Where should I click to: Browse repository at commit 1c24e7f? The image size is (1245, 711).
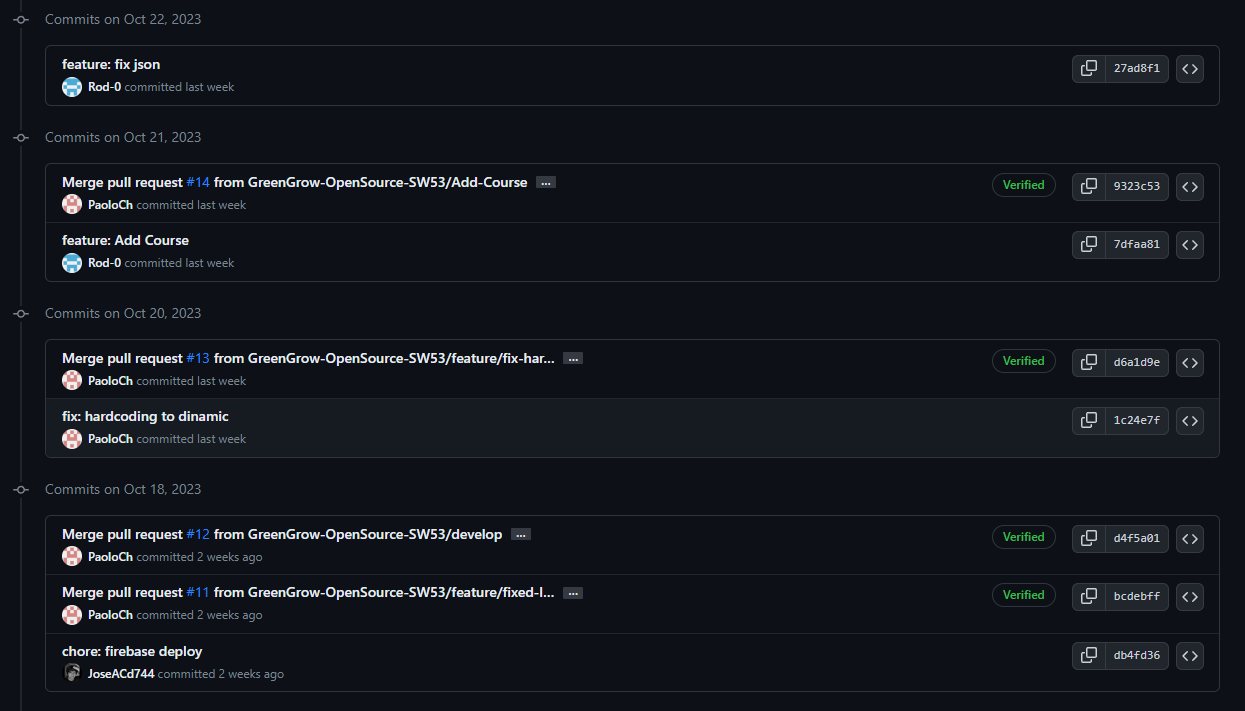pyautogui.click(x=1190, y=421)
